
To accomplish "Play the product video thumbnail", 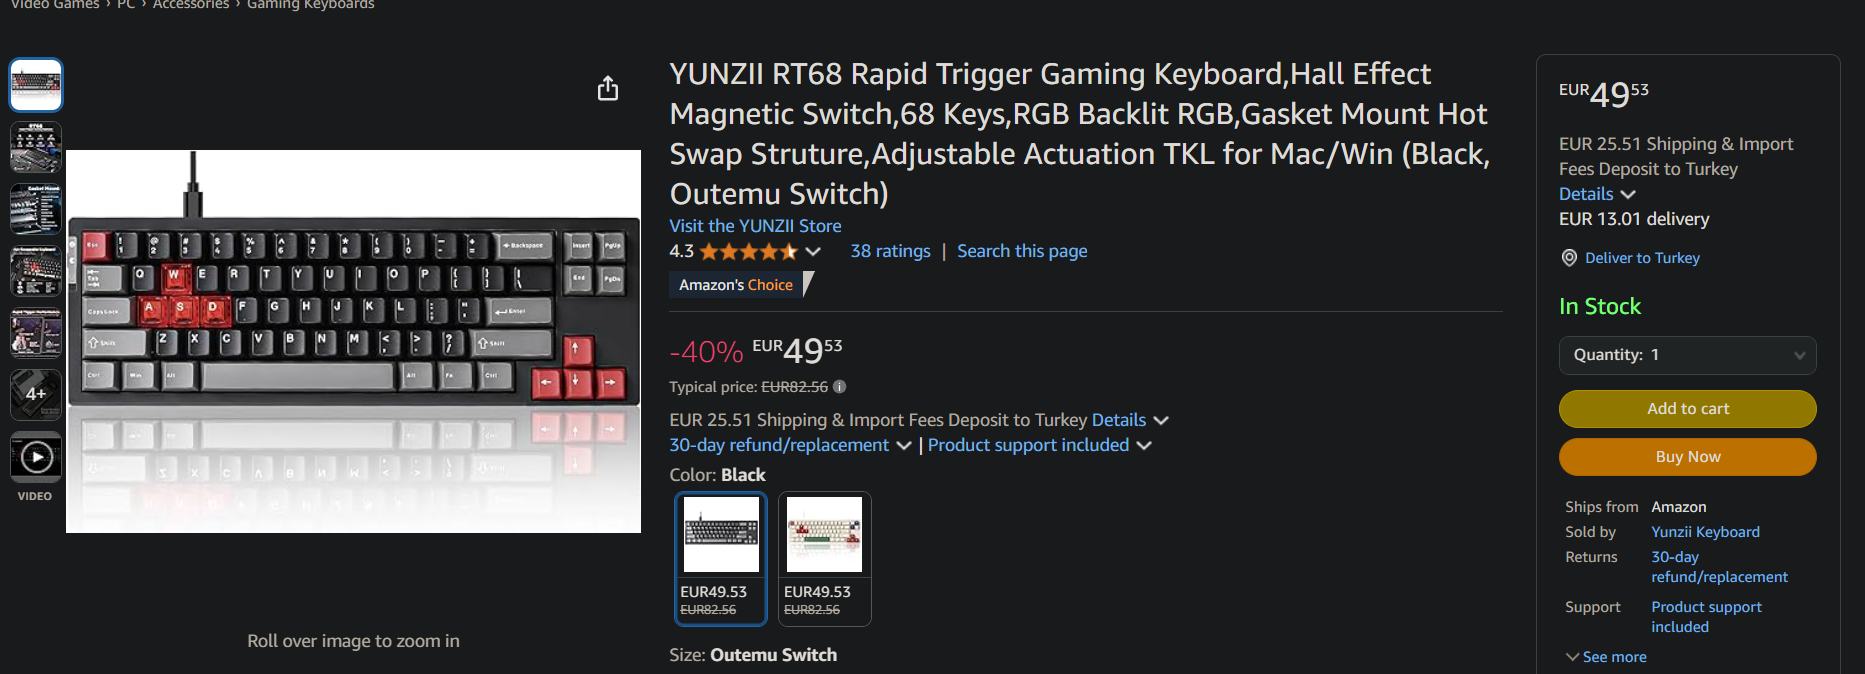I will [36, 458].
